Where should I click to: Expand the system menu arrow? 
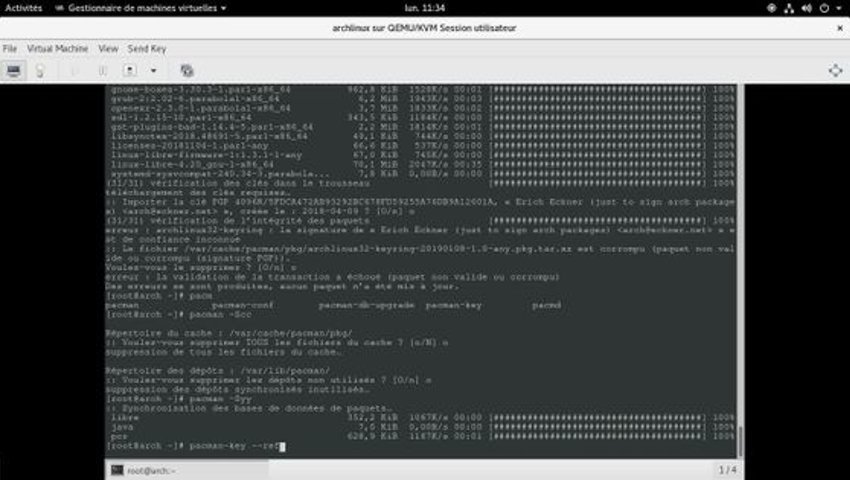coord(839,9)
